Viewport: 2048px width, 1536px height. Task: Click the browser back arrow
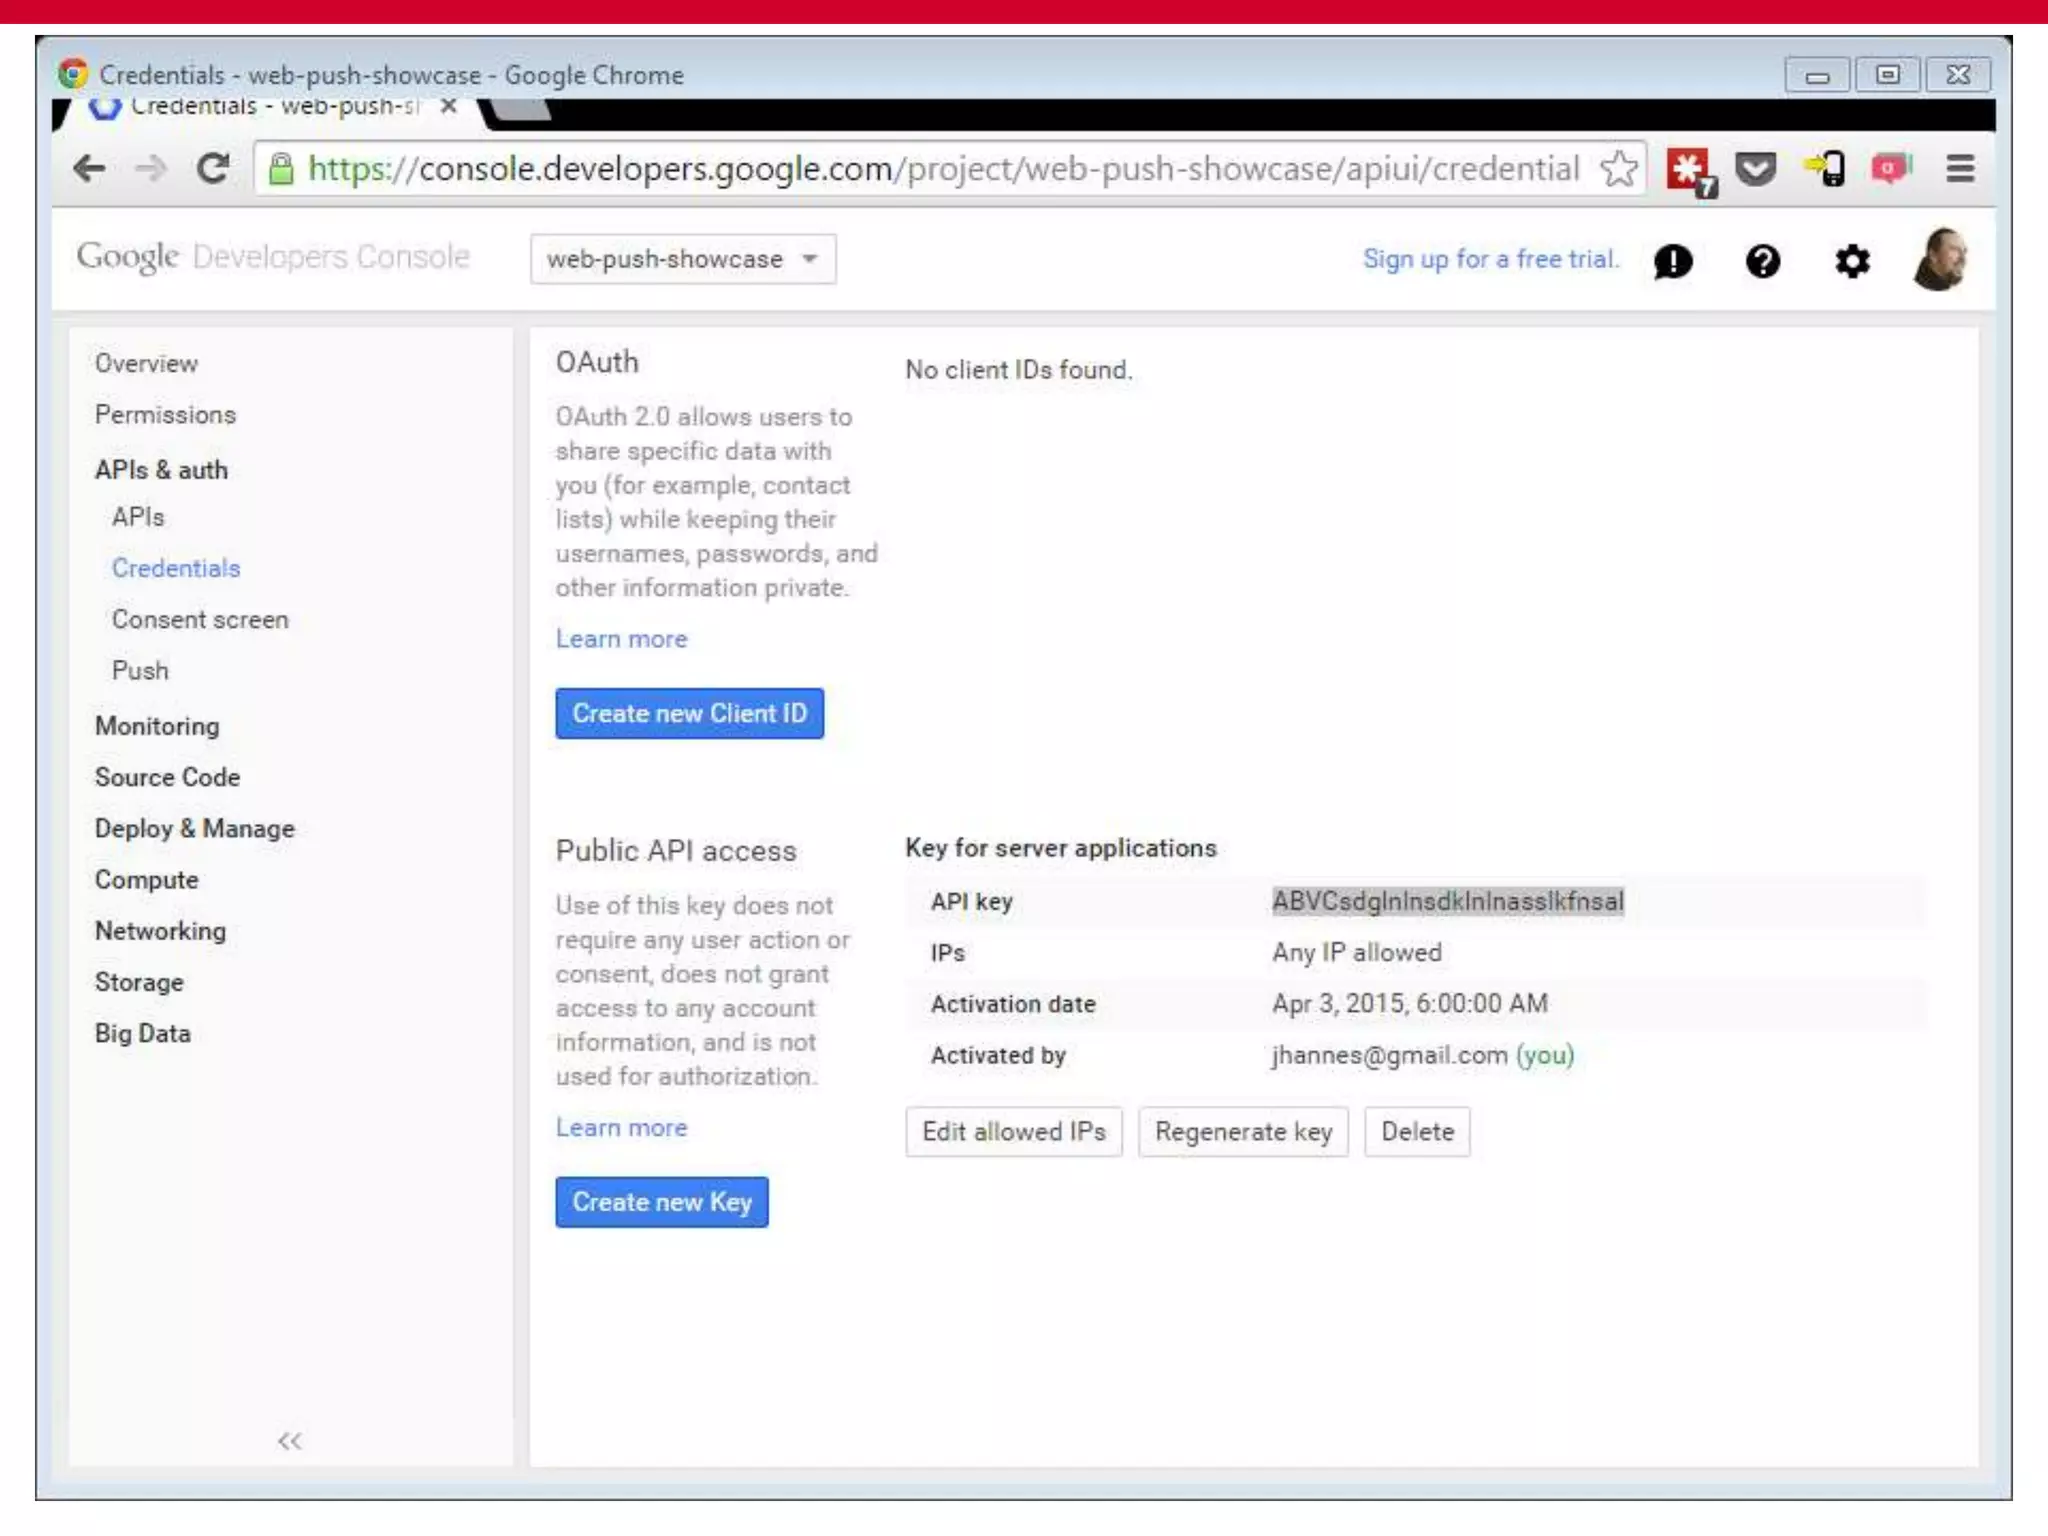coord(89,168)
